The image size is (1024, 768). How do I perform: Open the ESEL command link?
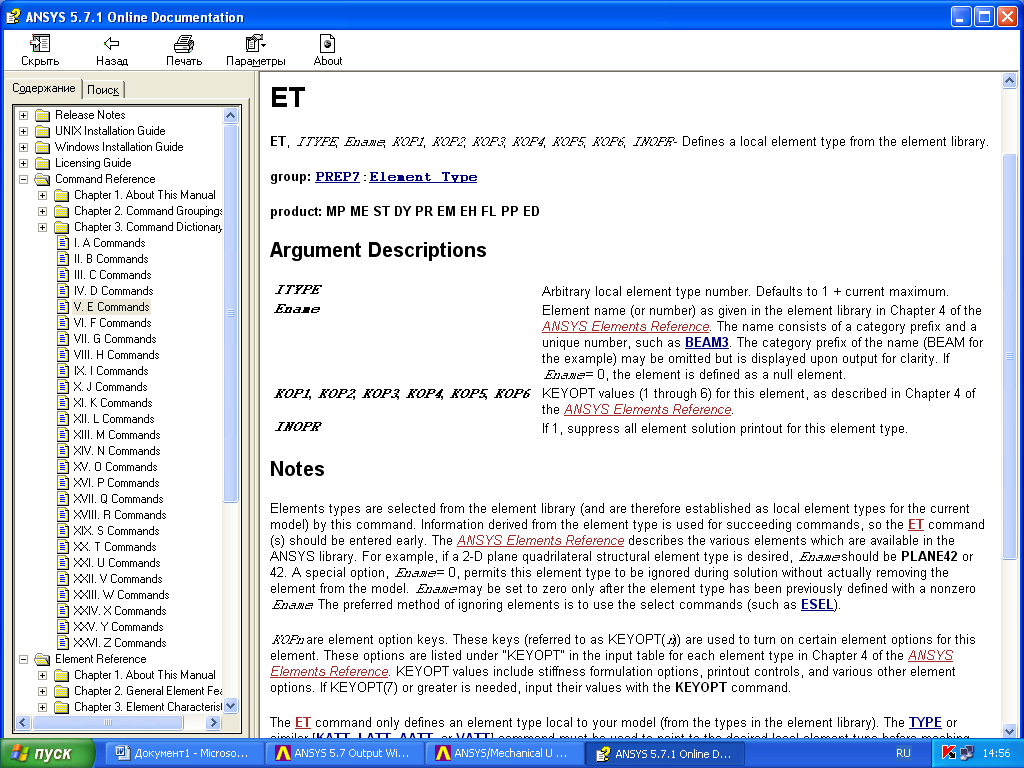click(x=817, y=604)
